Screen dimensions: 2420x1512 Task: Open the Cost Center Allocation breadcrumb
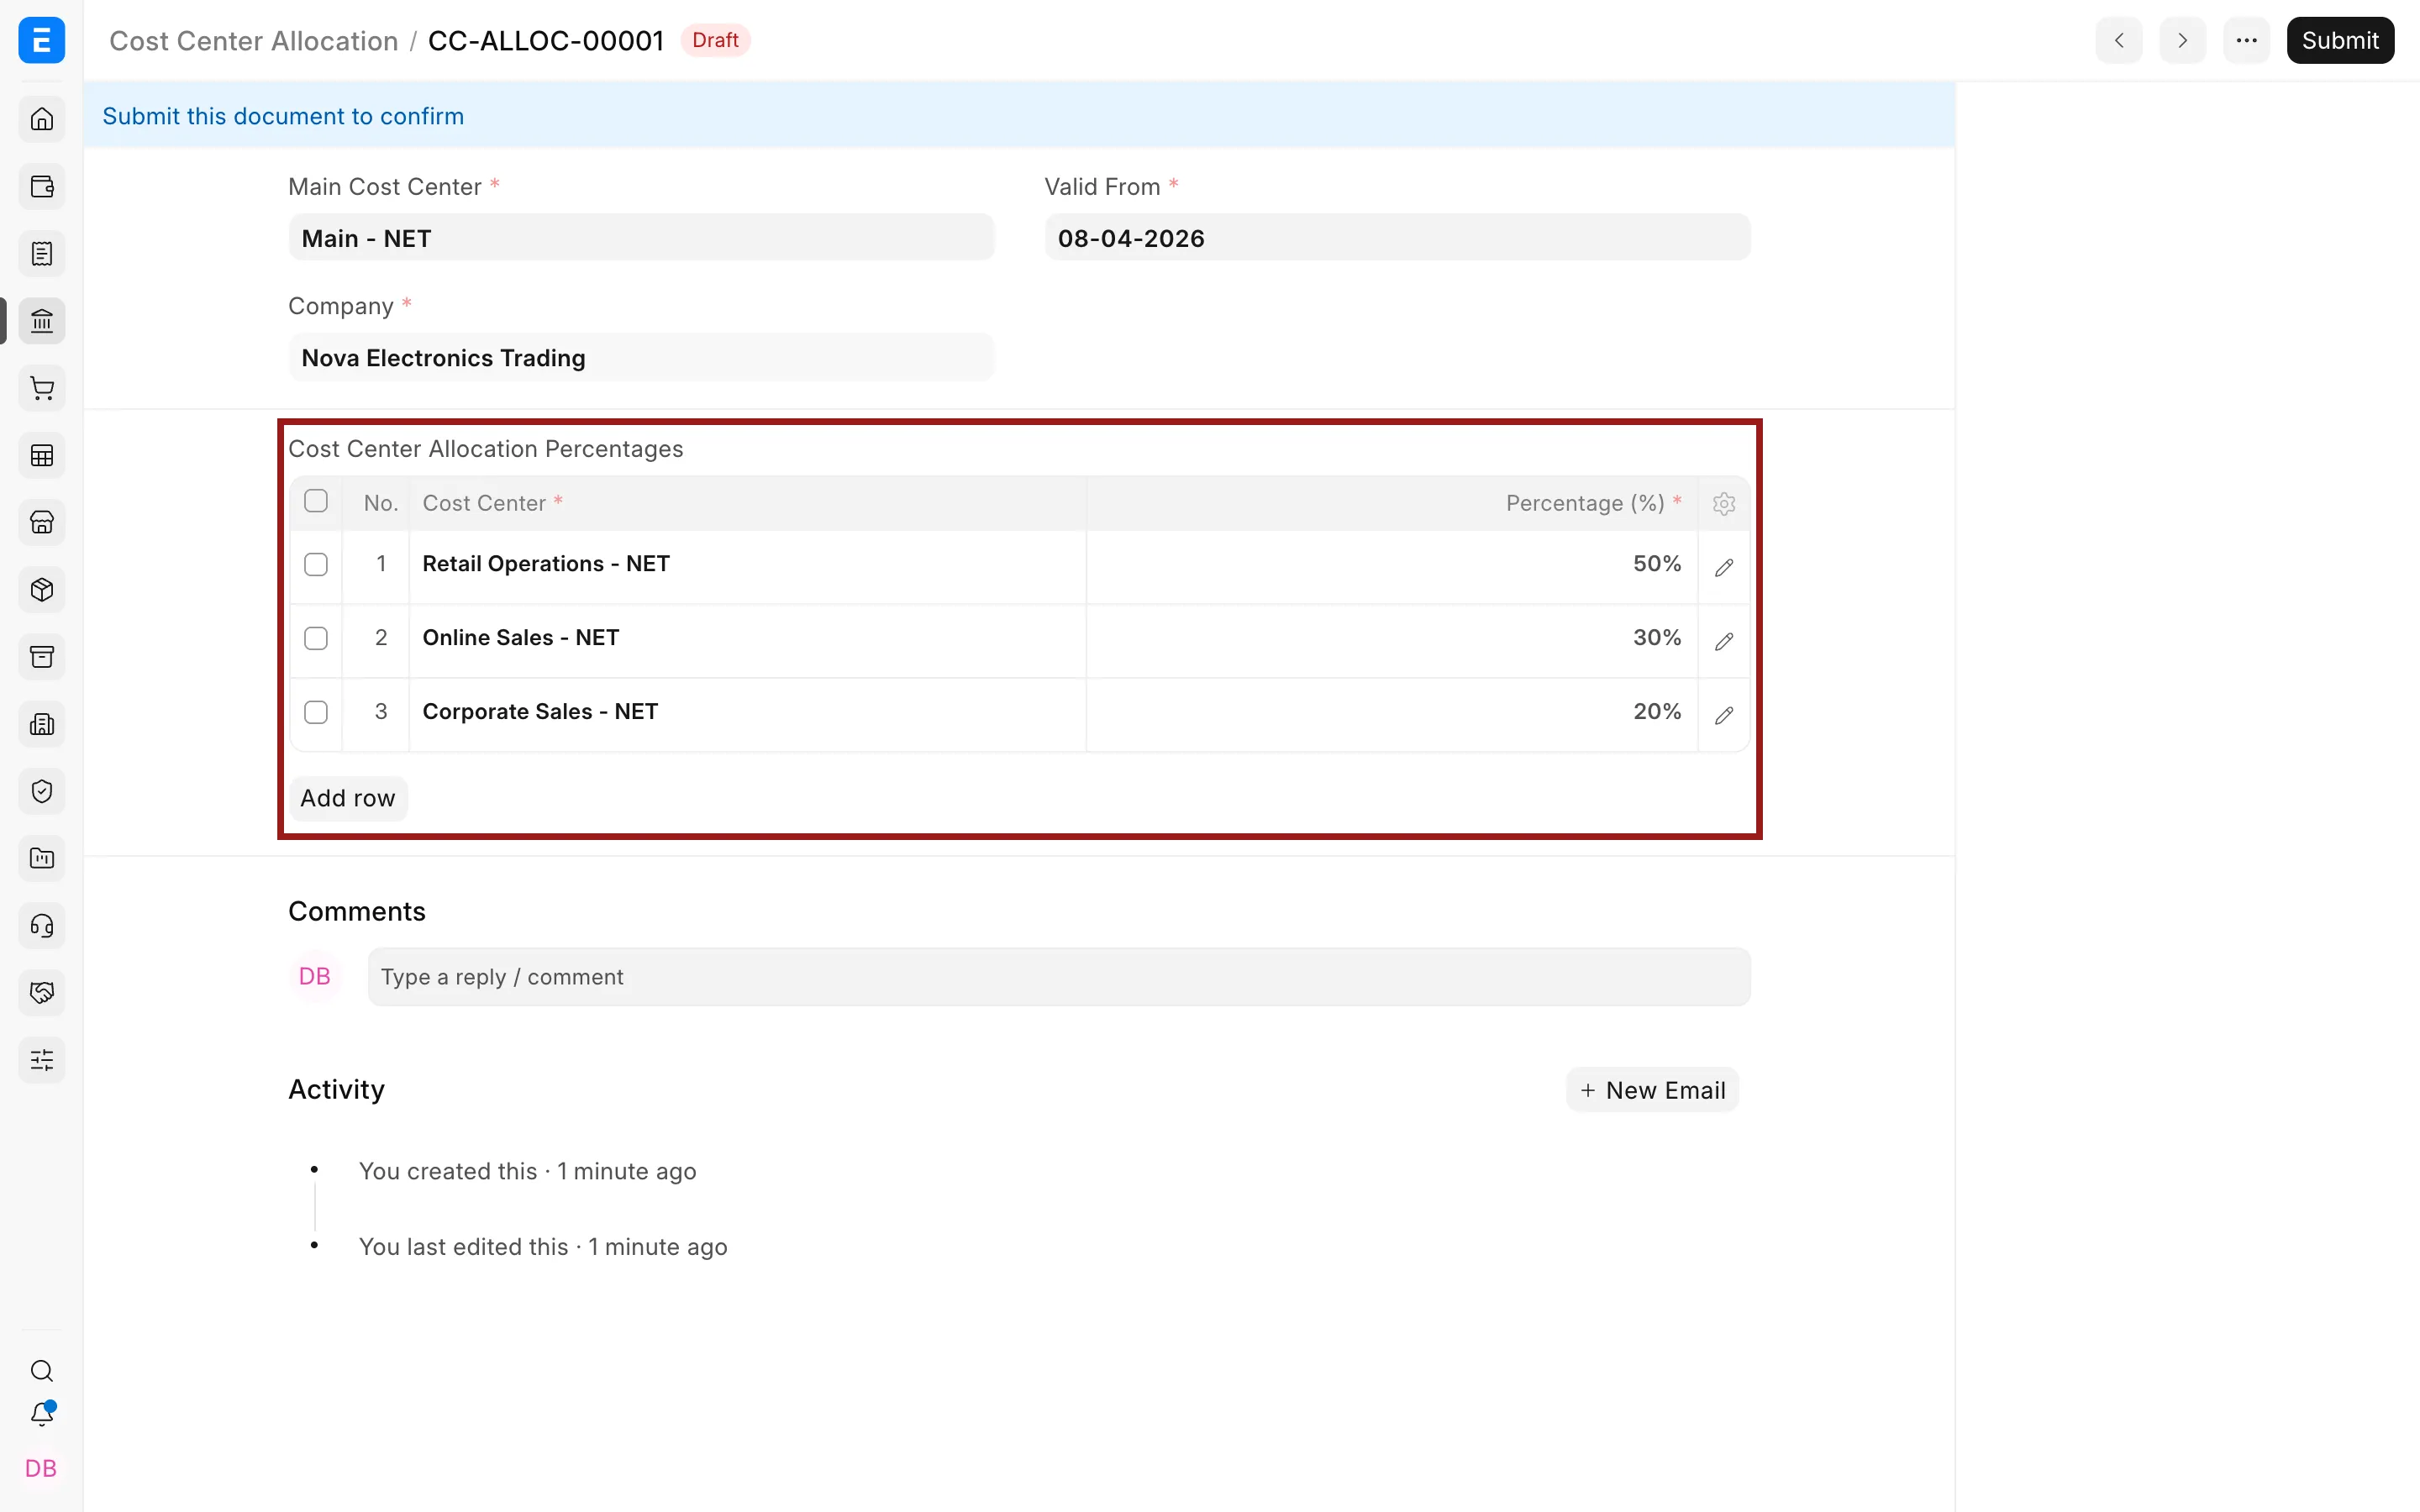click(254, 41)
